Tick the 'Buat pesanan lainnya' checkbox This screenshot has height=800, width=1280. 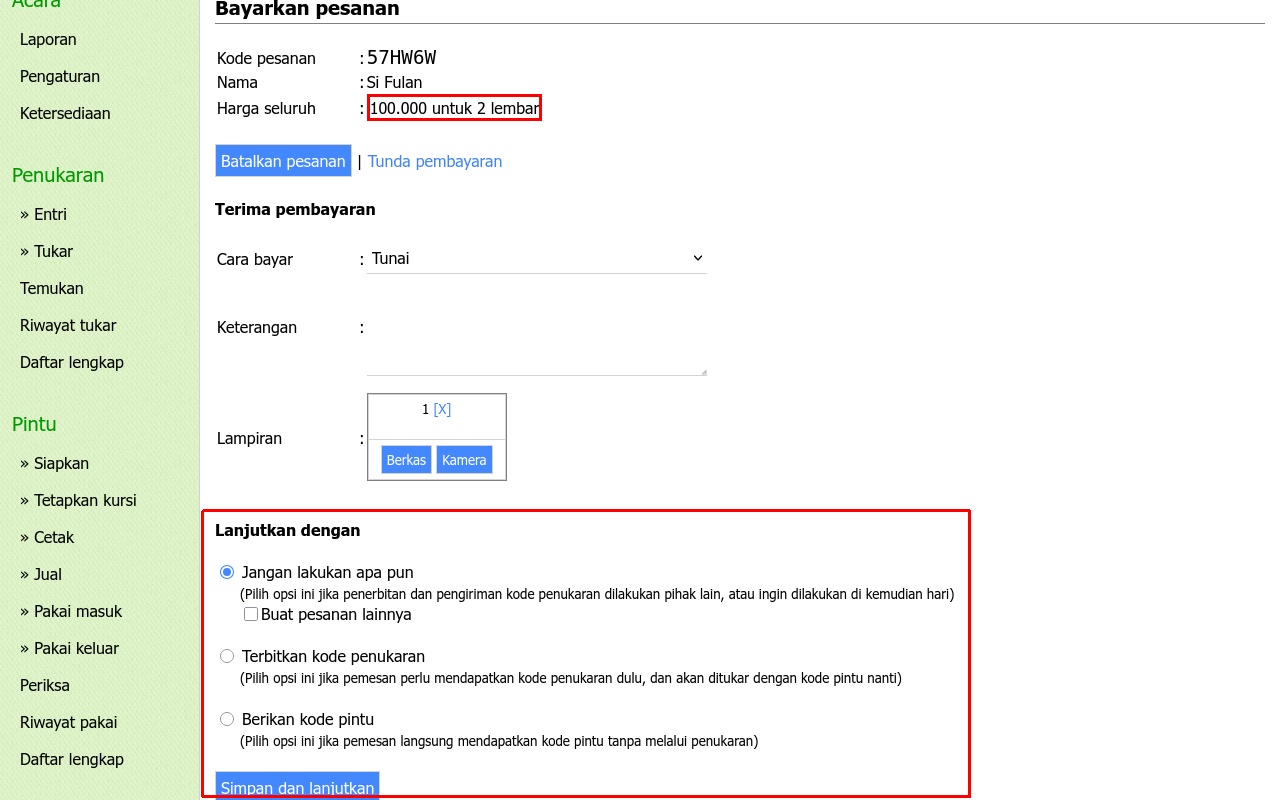(x=251, y=614)
